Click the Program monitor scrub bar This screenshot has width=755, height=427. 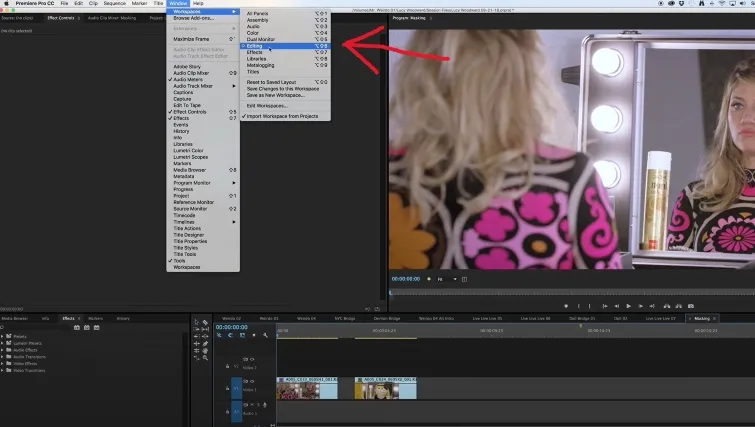(x=572, y=292)
